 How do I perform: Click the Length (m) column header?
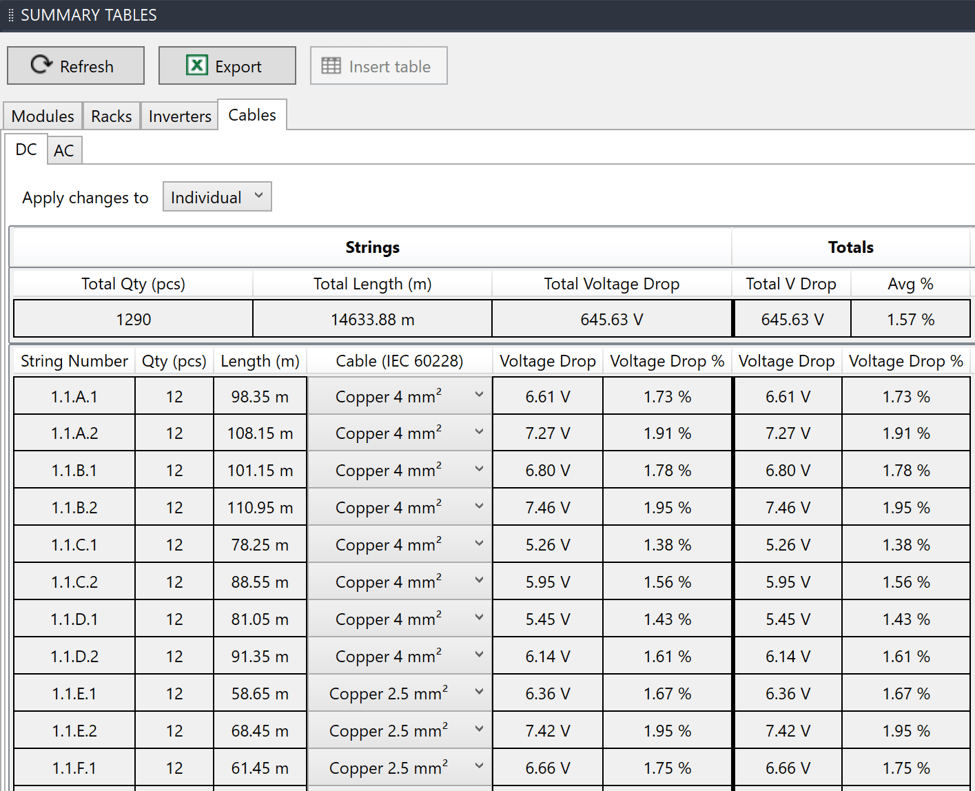pos(260,361)
